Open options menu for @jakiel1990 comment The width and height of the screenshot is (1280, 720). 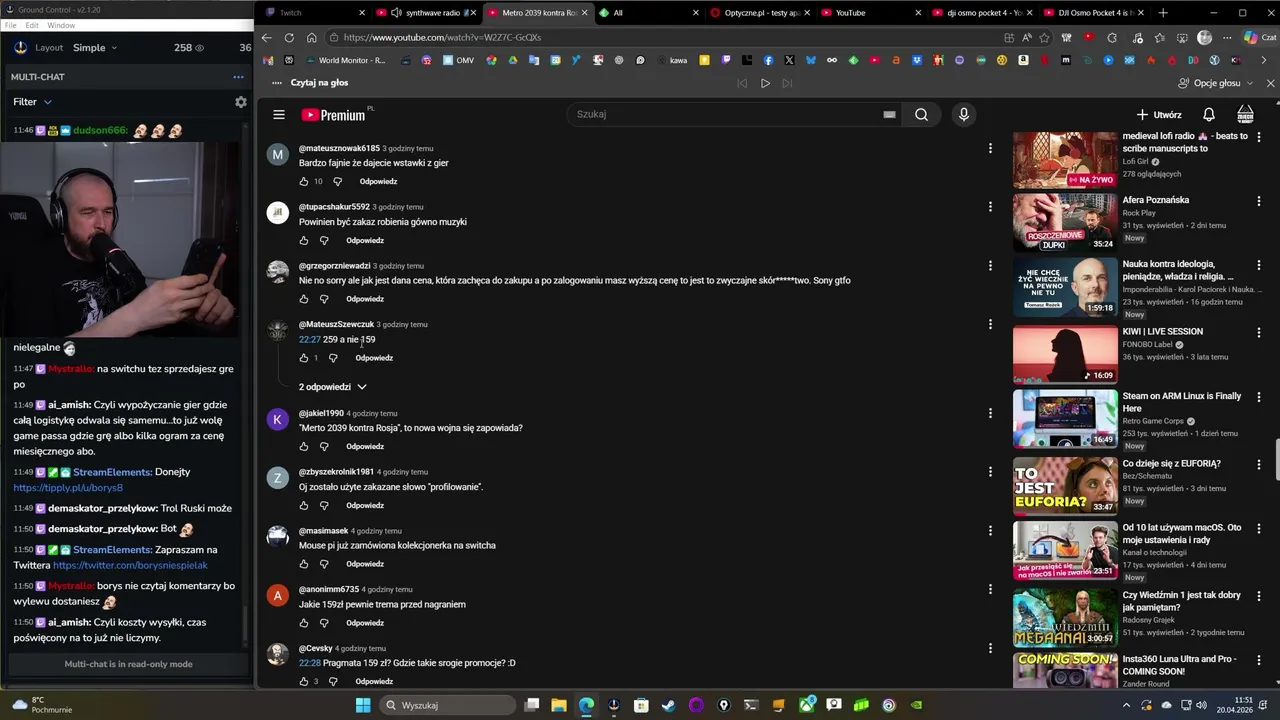click(990, 412)
